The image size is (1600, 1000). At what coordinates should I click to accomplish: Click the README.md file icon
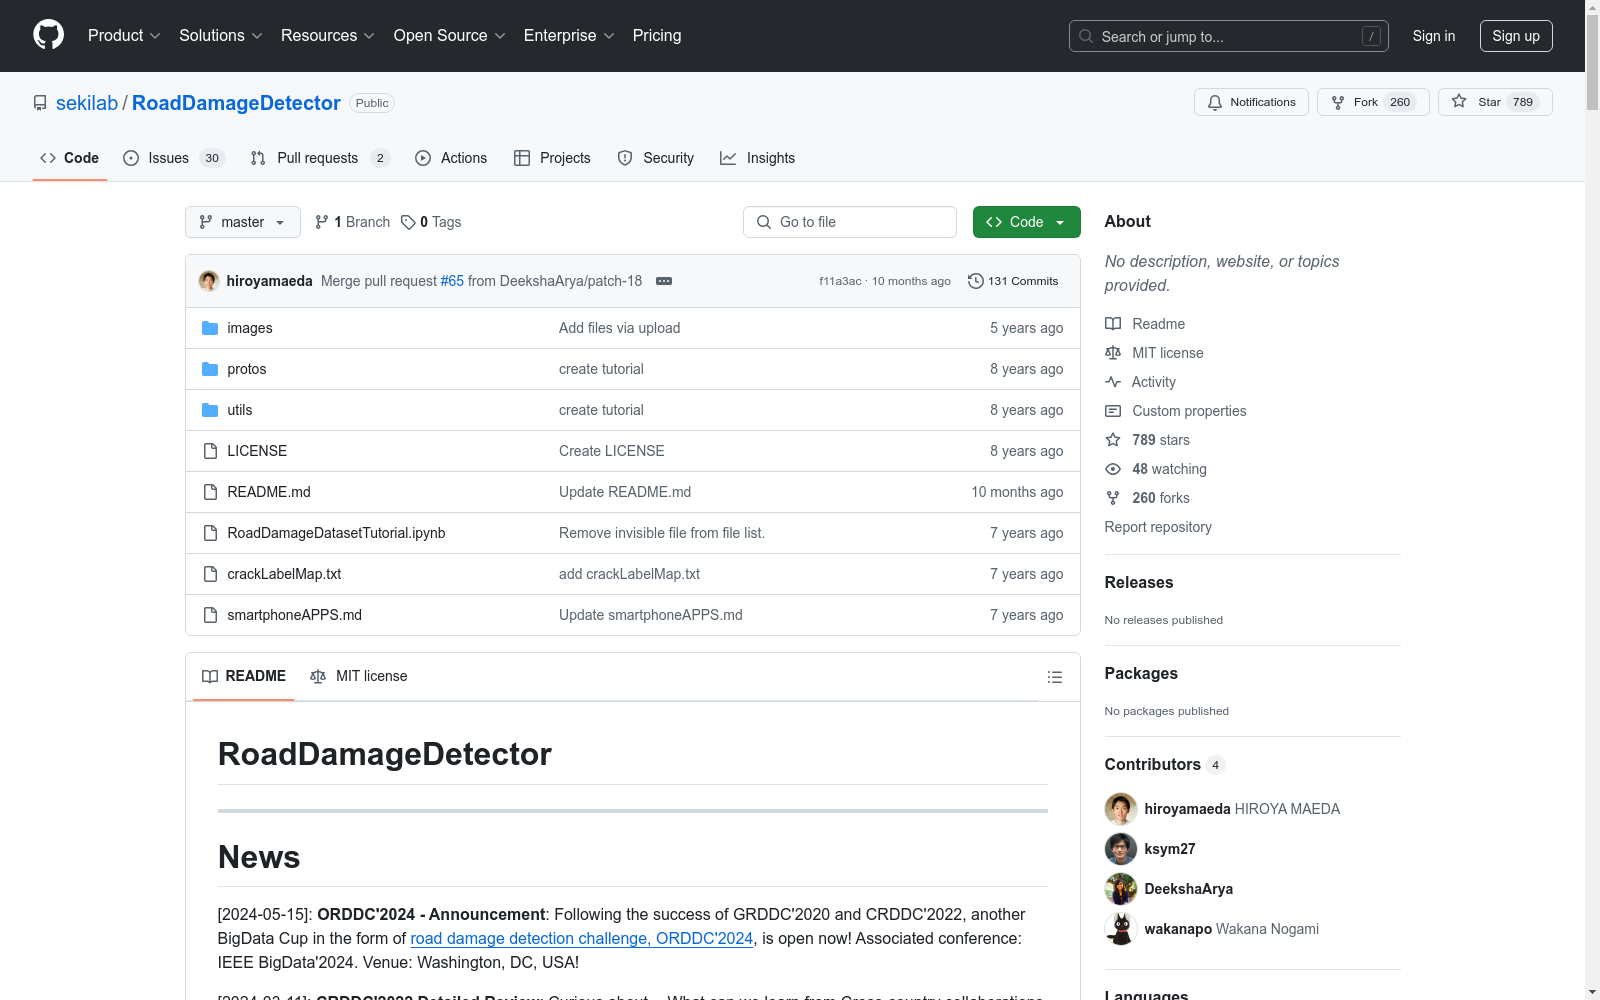210,492
